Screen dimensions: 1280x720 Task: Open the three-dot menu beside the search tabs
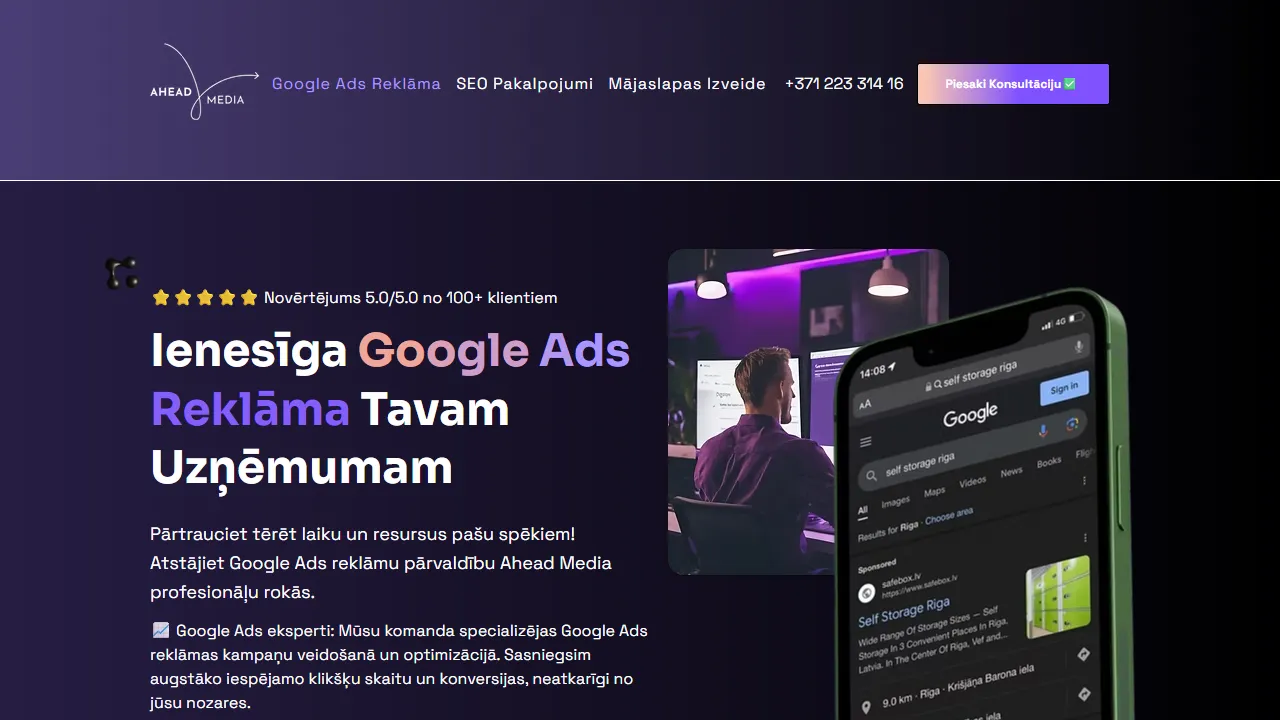(1083, 482)
